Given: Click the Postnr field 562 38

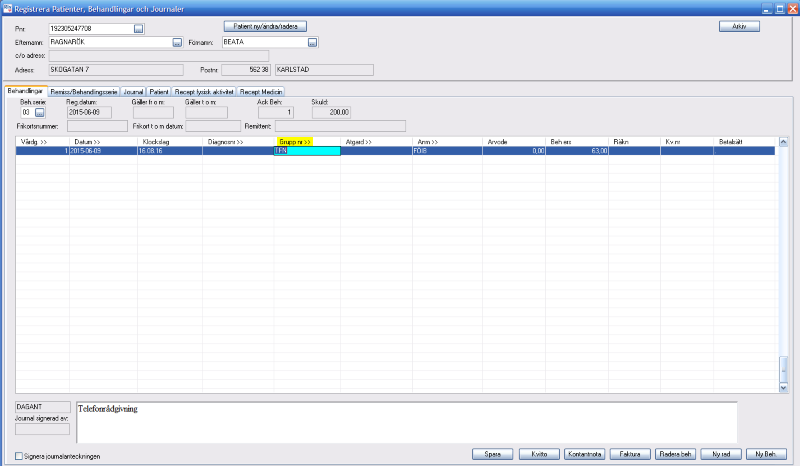Looking at the screenshot, I should pyautogui.click(x=246, y=70).
